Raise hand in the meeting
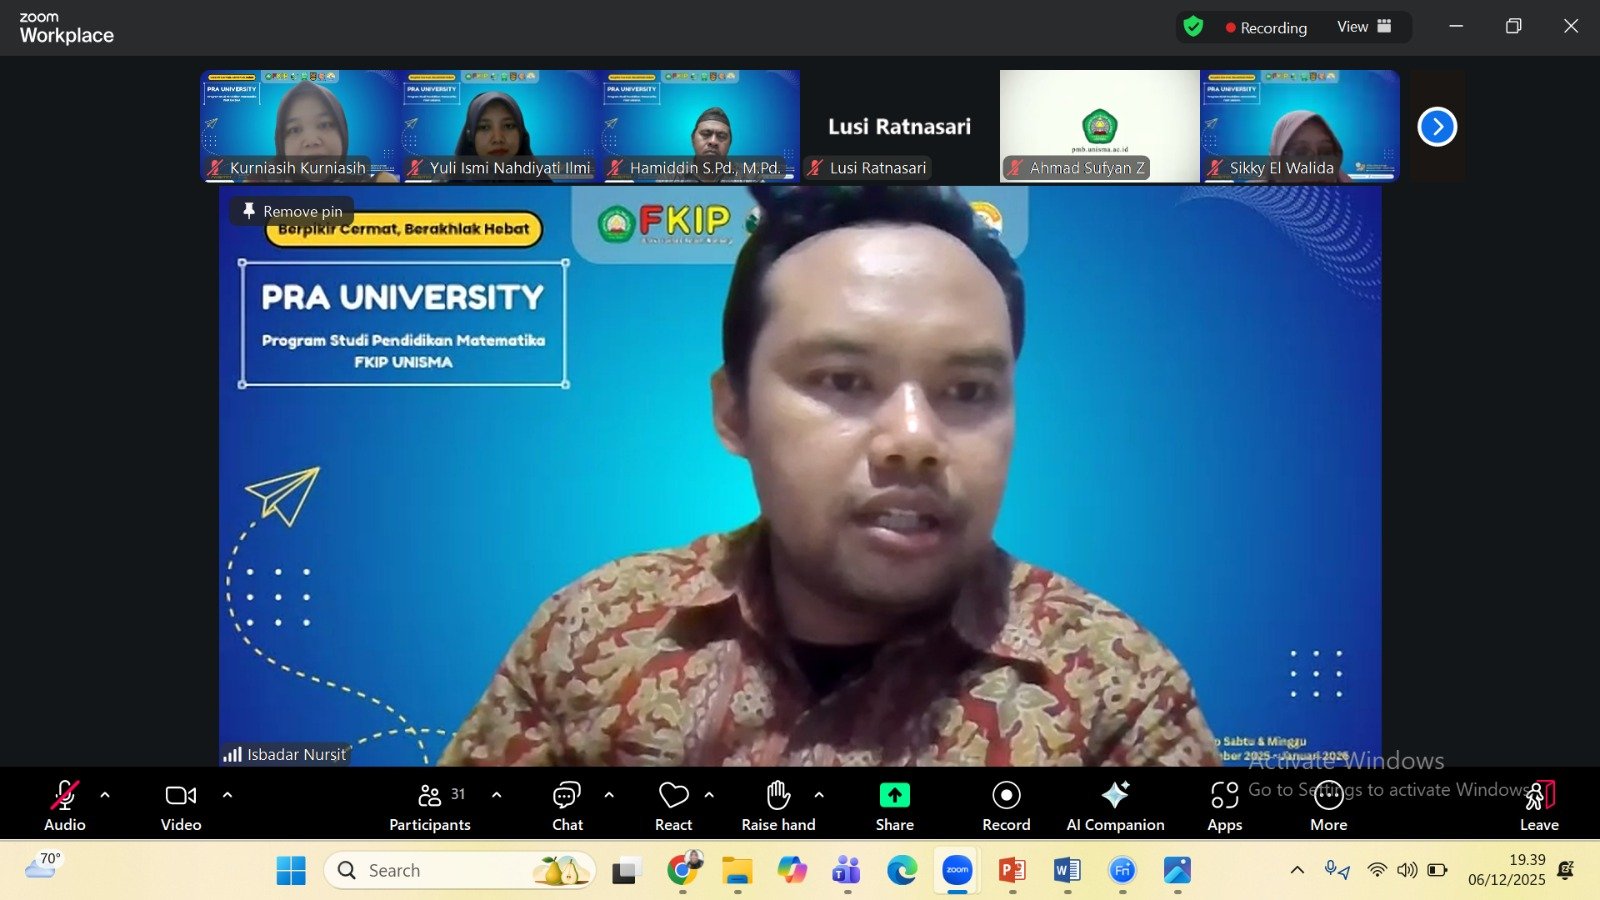Screen dimensions: 1600x900 coord(778,795)
